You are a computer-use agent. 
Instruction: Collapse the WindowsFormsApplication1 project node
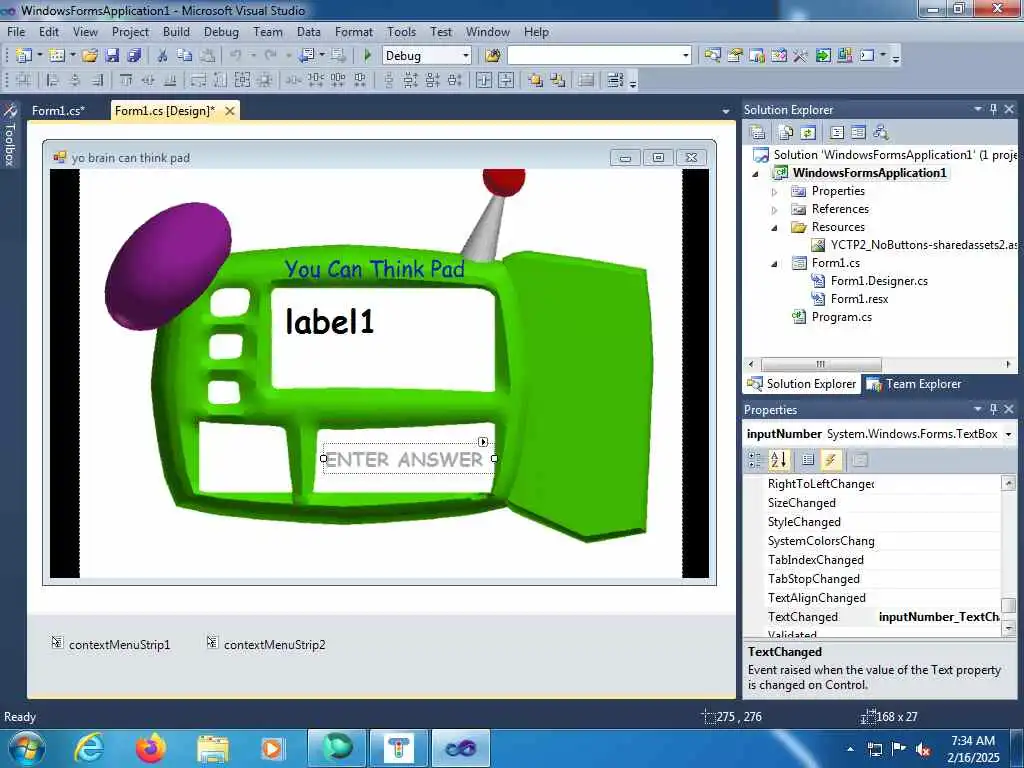pos(756,174)
